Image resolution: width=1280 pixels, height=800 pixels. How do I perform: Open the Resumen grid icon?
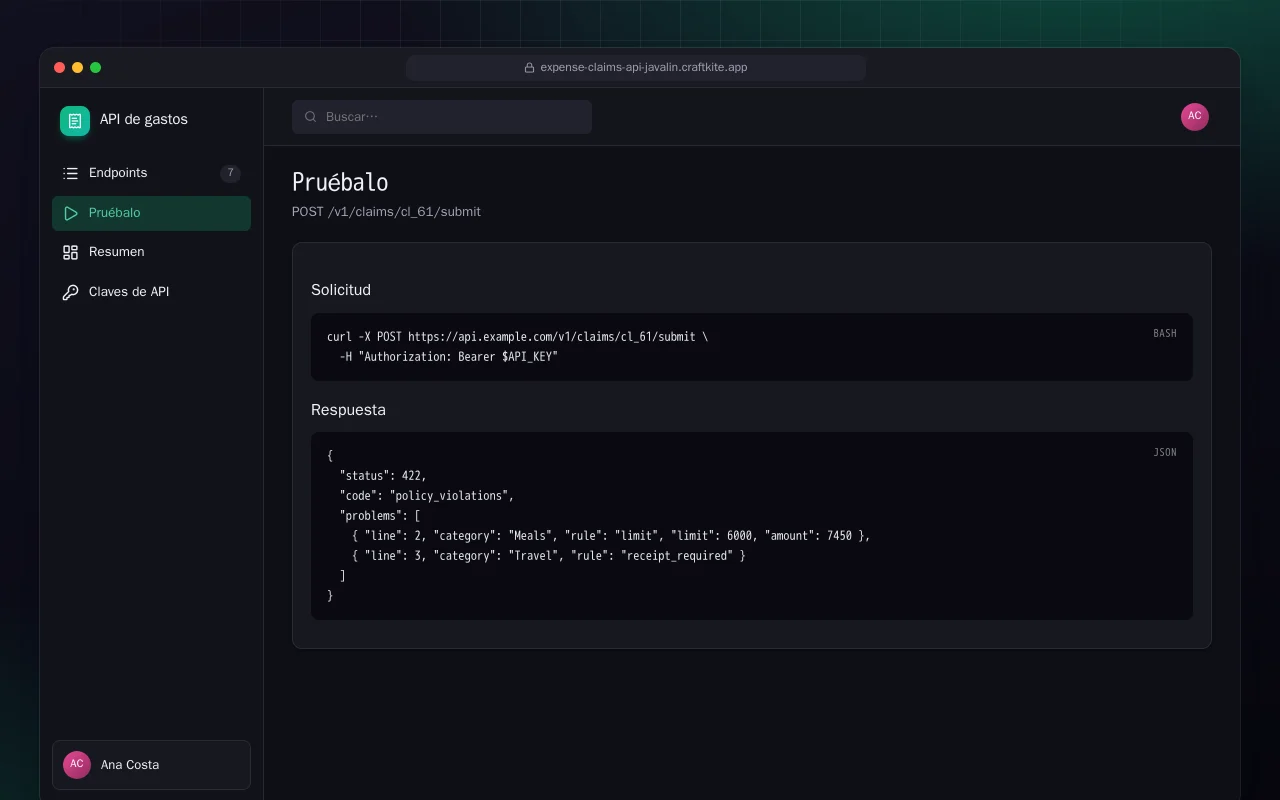70,252
